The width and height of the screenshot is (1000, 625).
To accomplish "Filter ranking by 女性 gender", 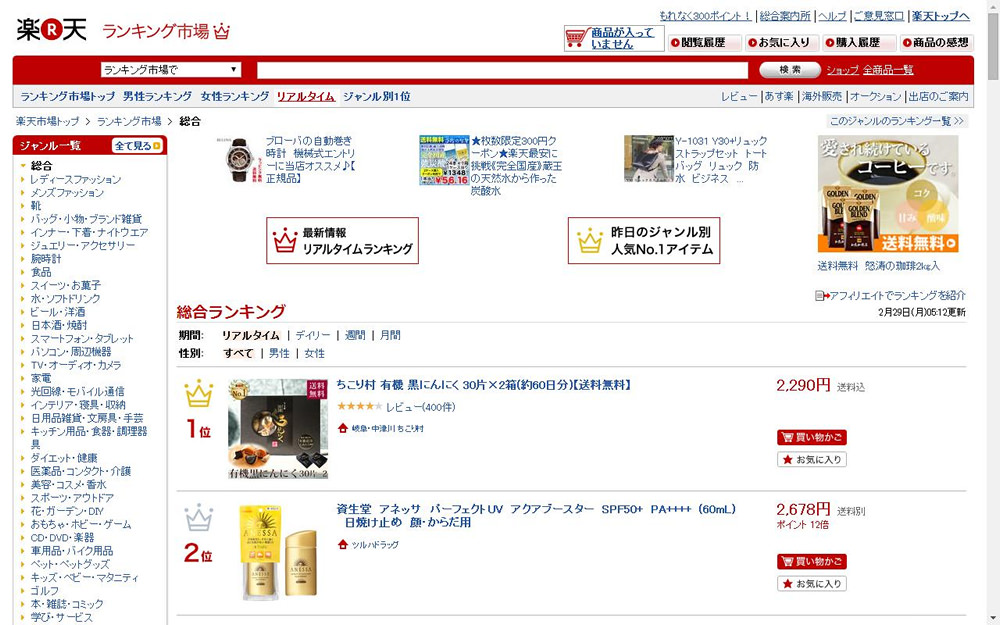I will click(314, 353).
